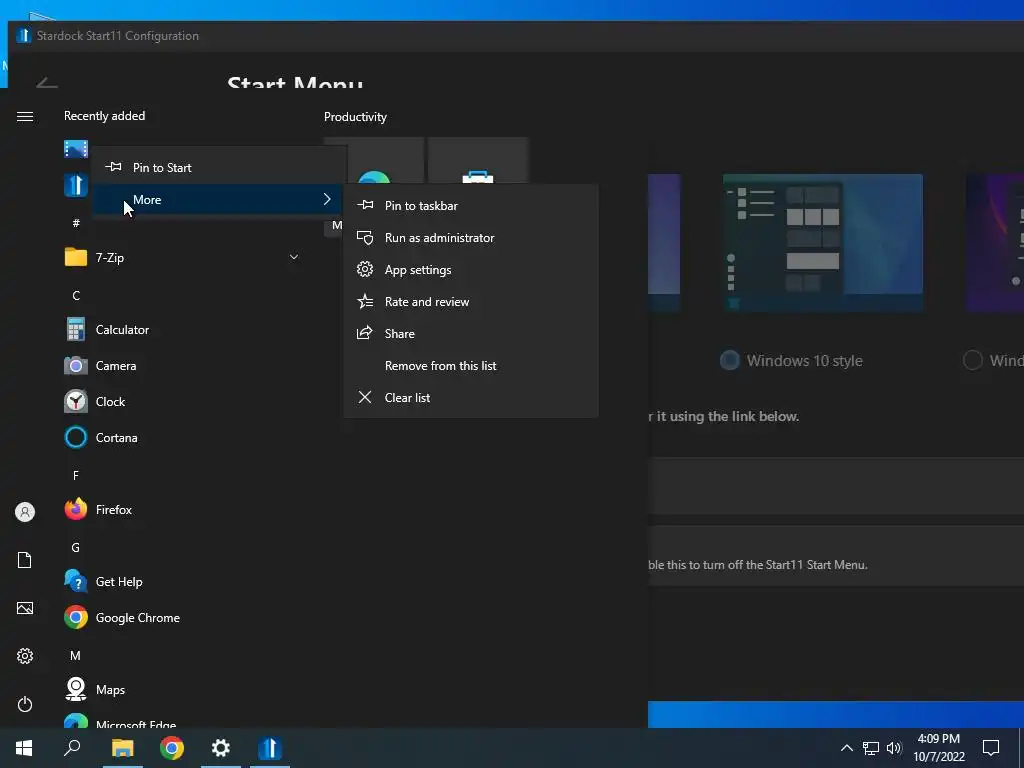Launch Clock app
Screen dimensions: 1024x768
point(183,402)
